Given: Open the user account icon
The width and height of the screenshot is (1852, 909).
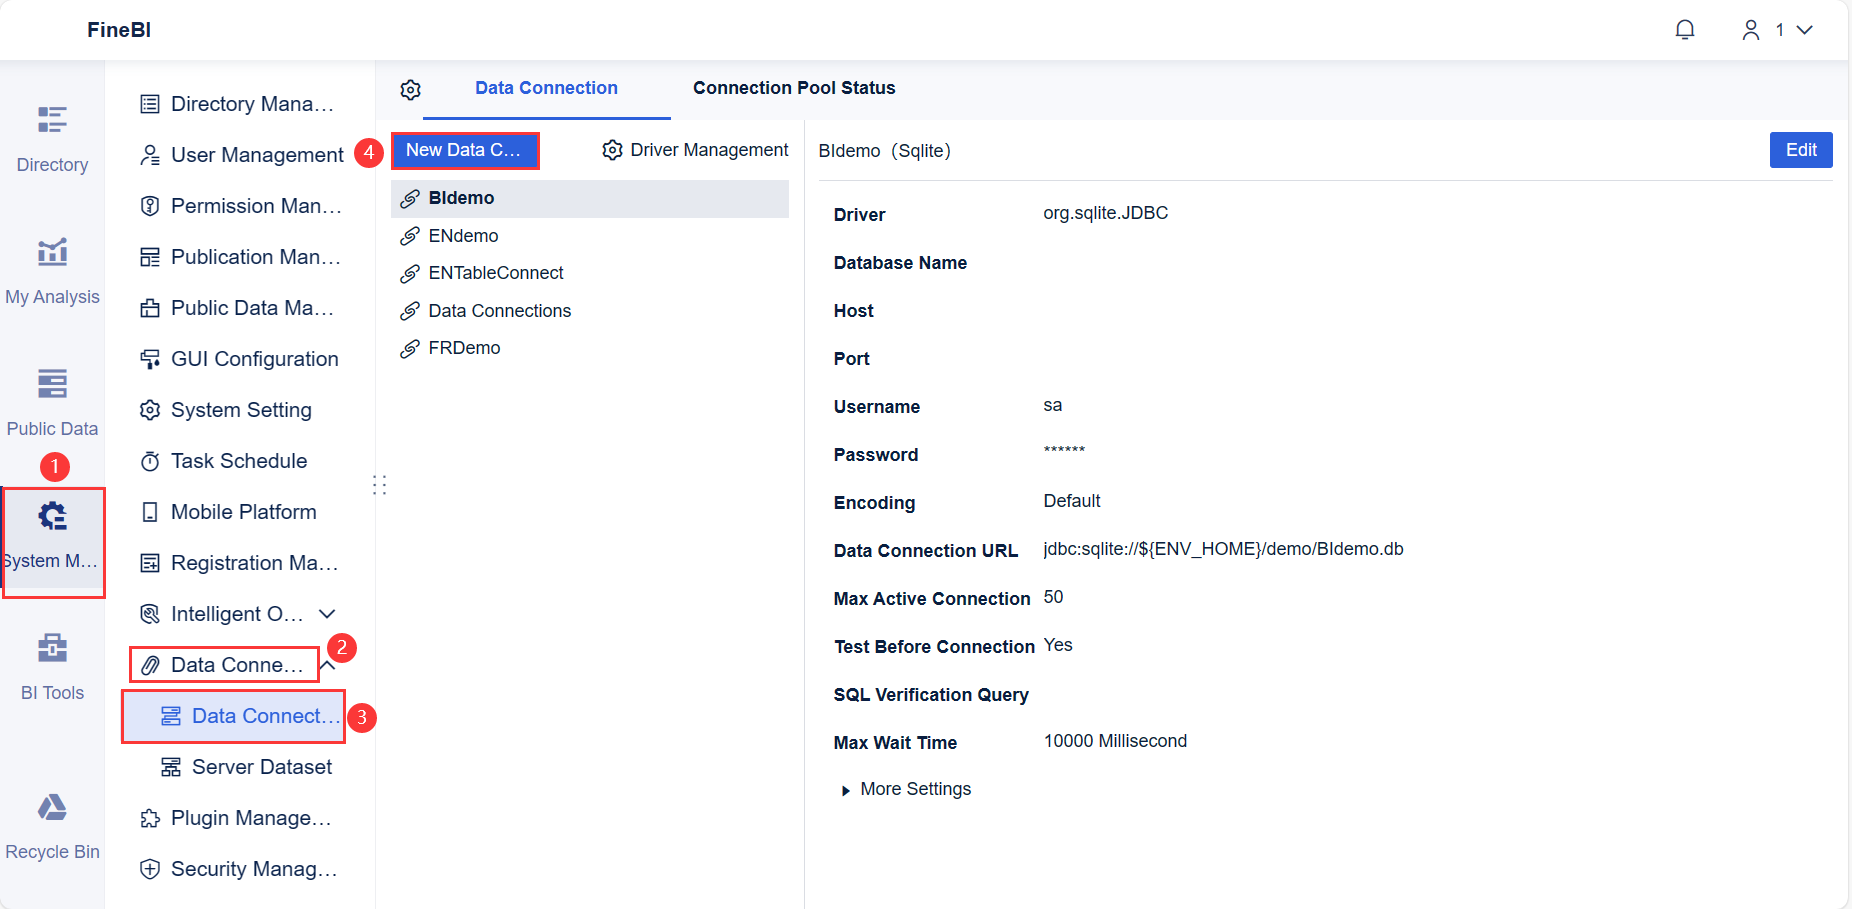Looking at the screenshot, I should pos(1751,29).
